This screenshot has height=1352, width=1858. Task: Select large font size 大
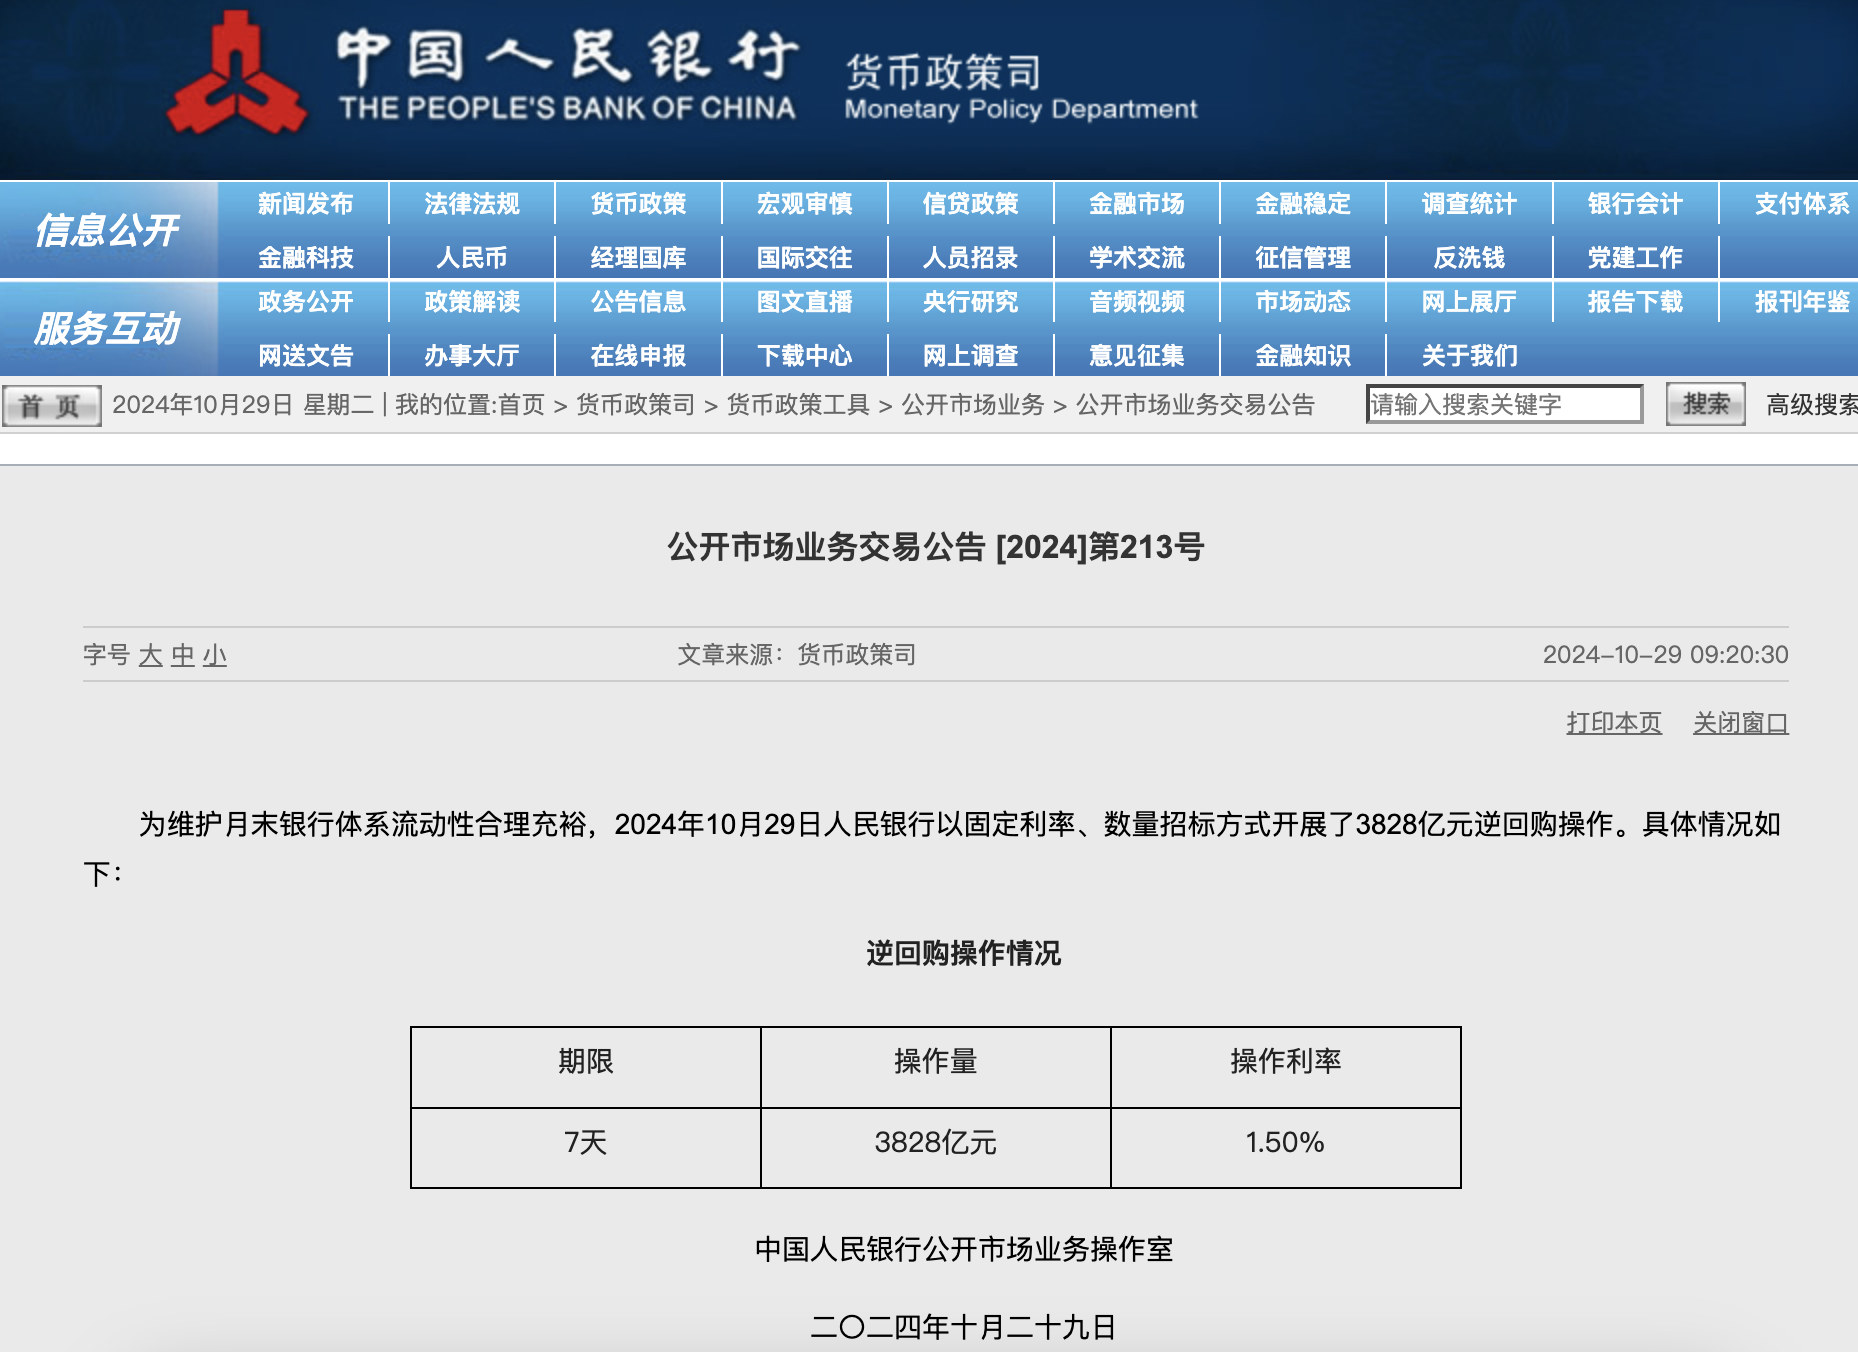(x=150, y=656)
